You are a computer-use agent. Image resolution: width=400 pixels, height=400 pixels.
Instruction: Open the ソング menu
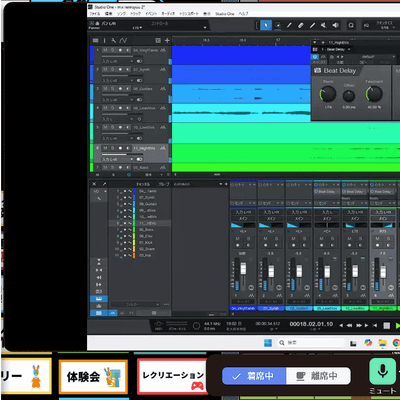tap(121, 14)
